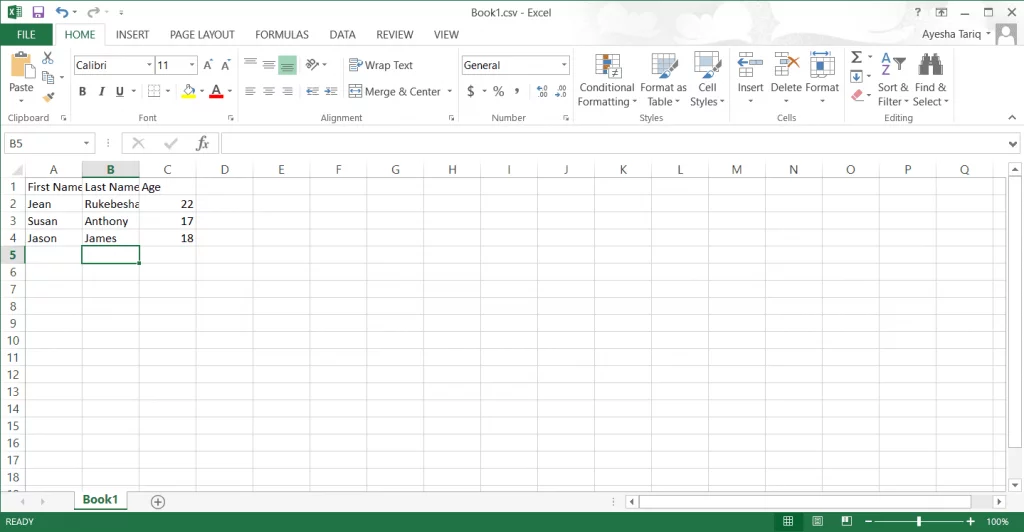Decrease font size with small A icon
1024x532 pixels.
(x=226, y=65)
